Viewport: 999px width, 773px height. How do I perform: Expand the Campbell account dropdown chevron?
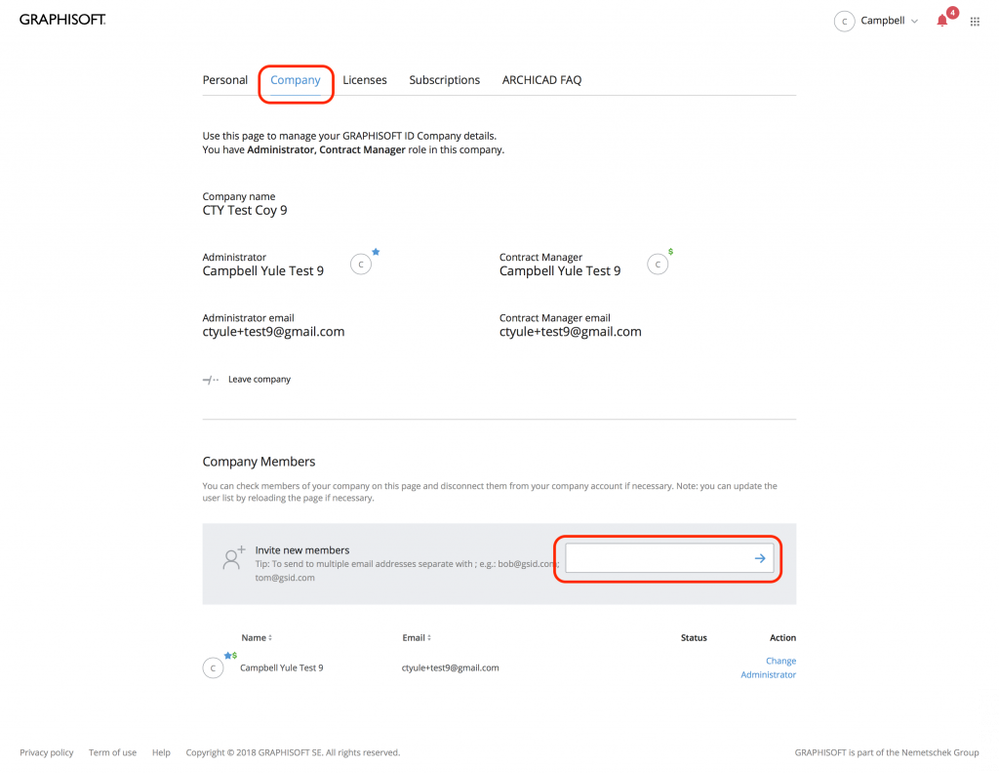(x=914, y=21)
